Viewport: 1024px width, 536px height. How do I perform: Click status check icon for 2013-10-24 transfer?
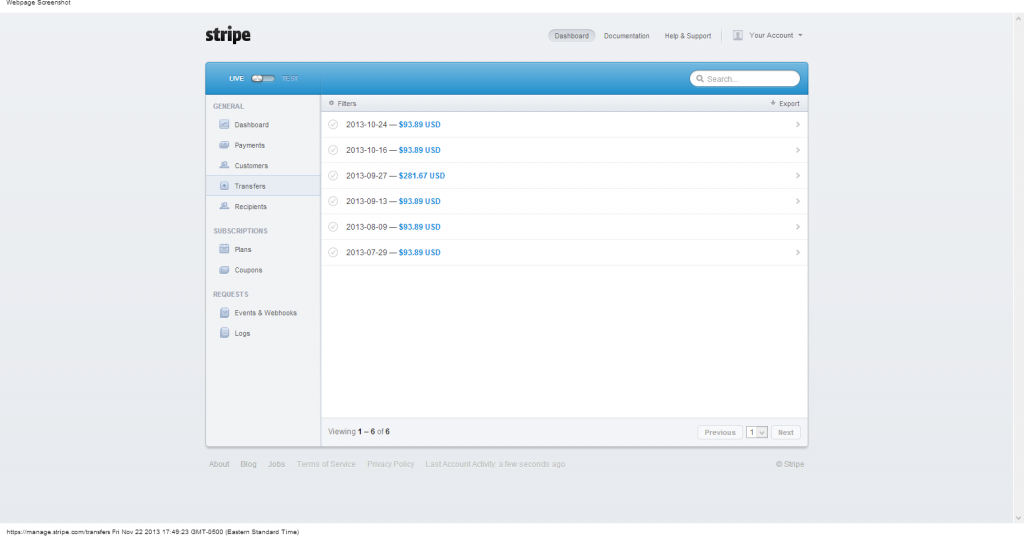(333, 124)
